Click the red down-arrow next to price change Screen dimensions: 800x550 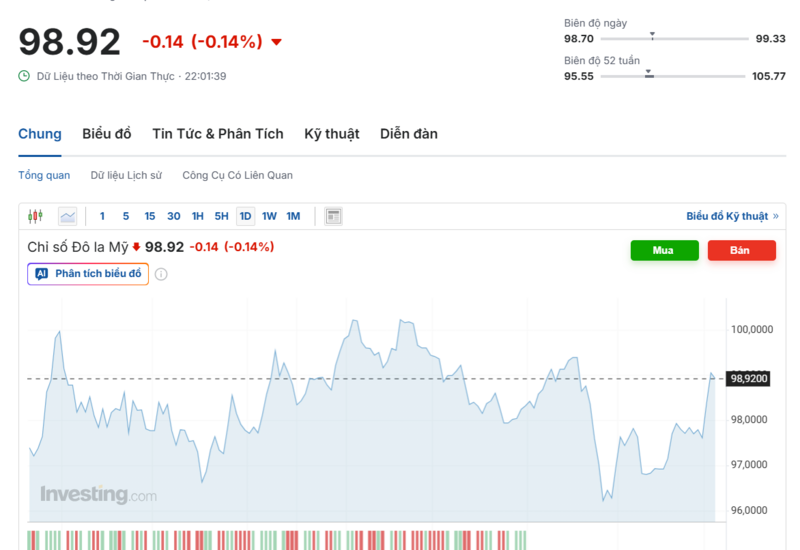coord(277,42)
